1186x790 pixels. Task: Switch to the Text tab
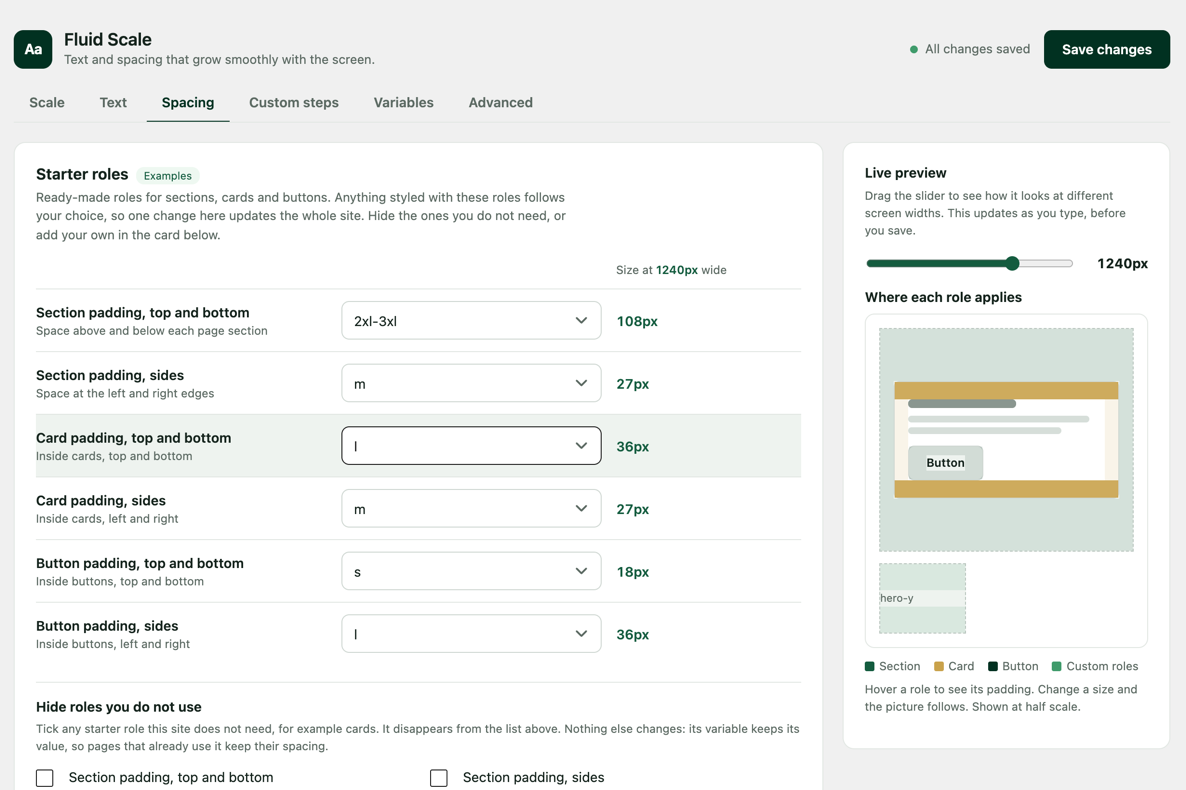click(x=113, y=102)
